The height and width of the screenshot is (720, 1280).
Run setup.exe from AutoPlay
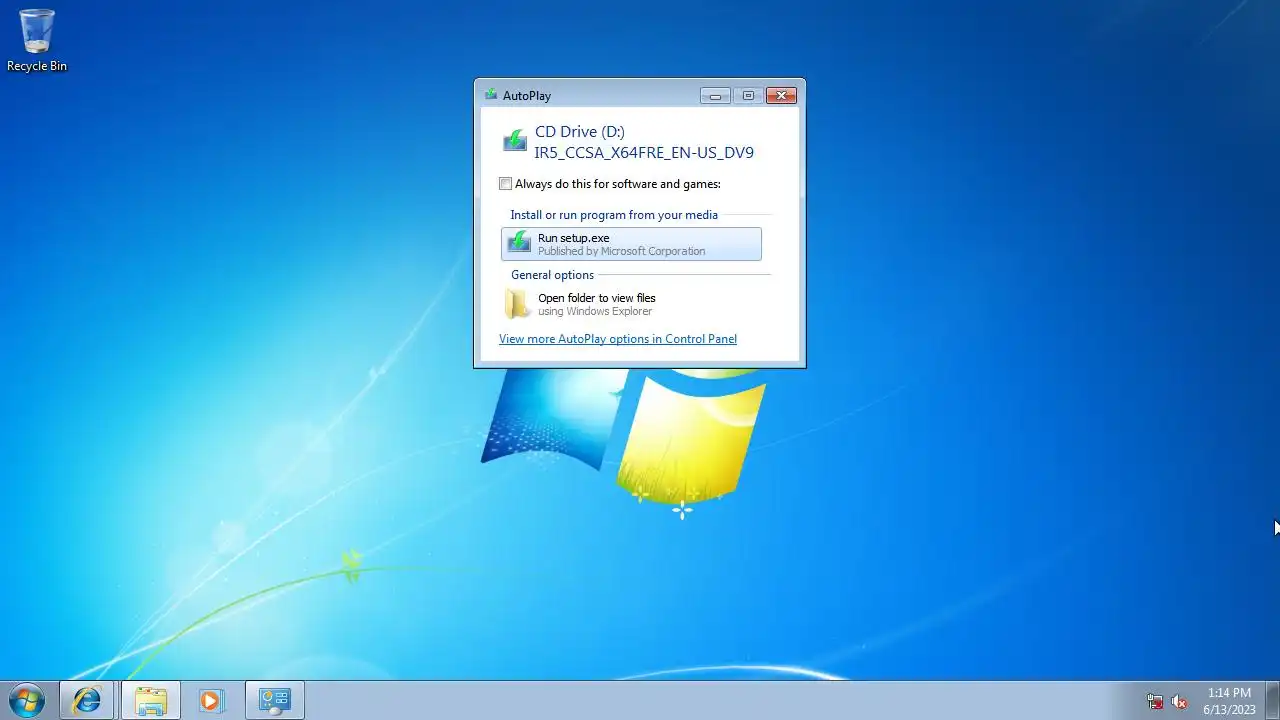(x=631, y=244)
